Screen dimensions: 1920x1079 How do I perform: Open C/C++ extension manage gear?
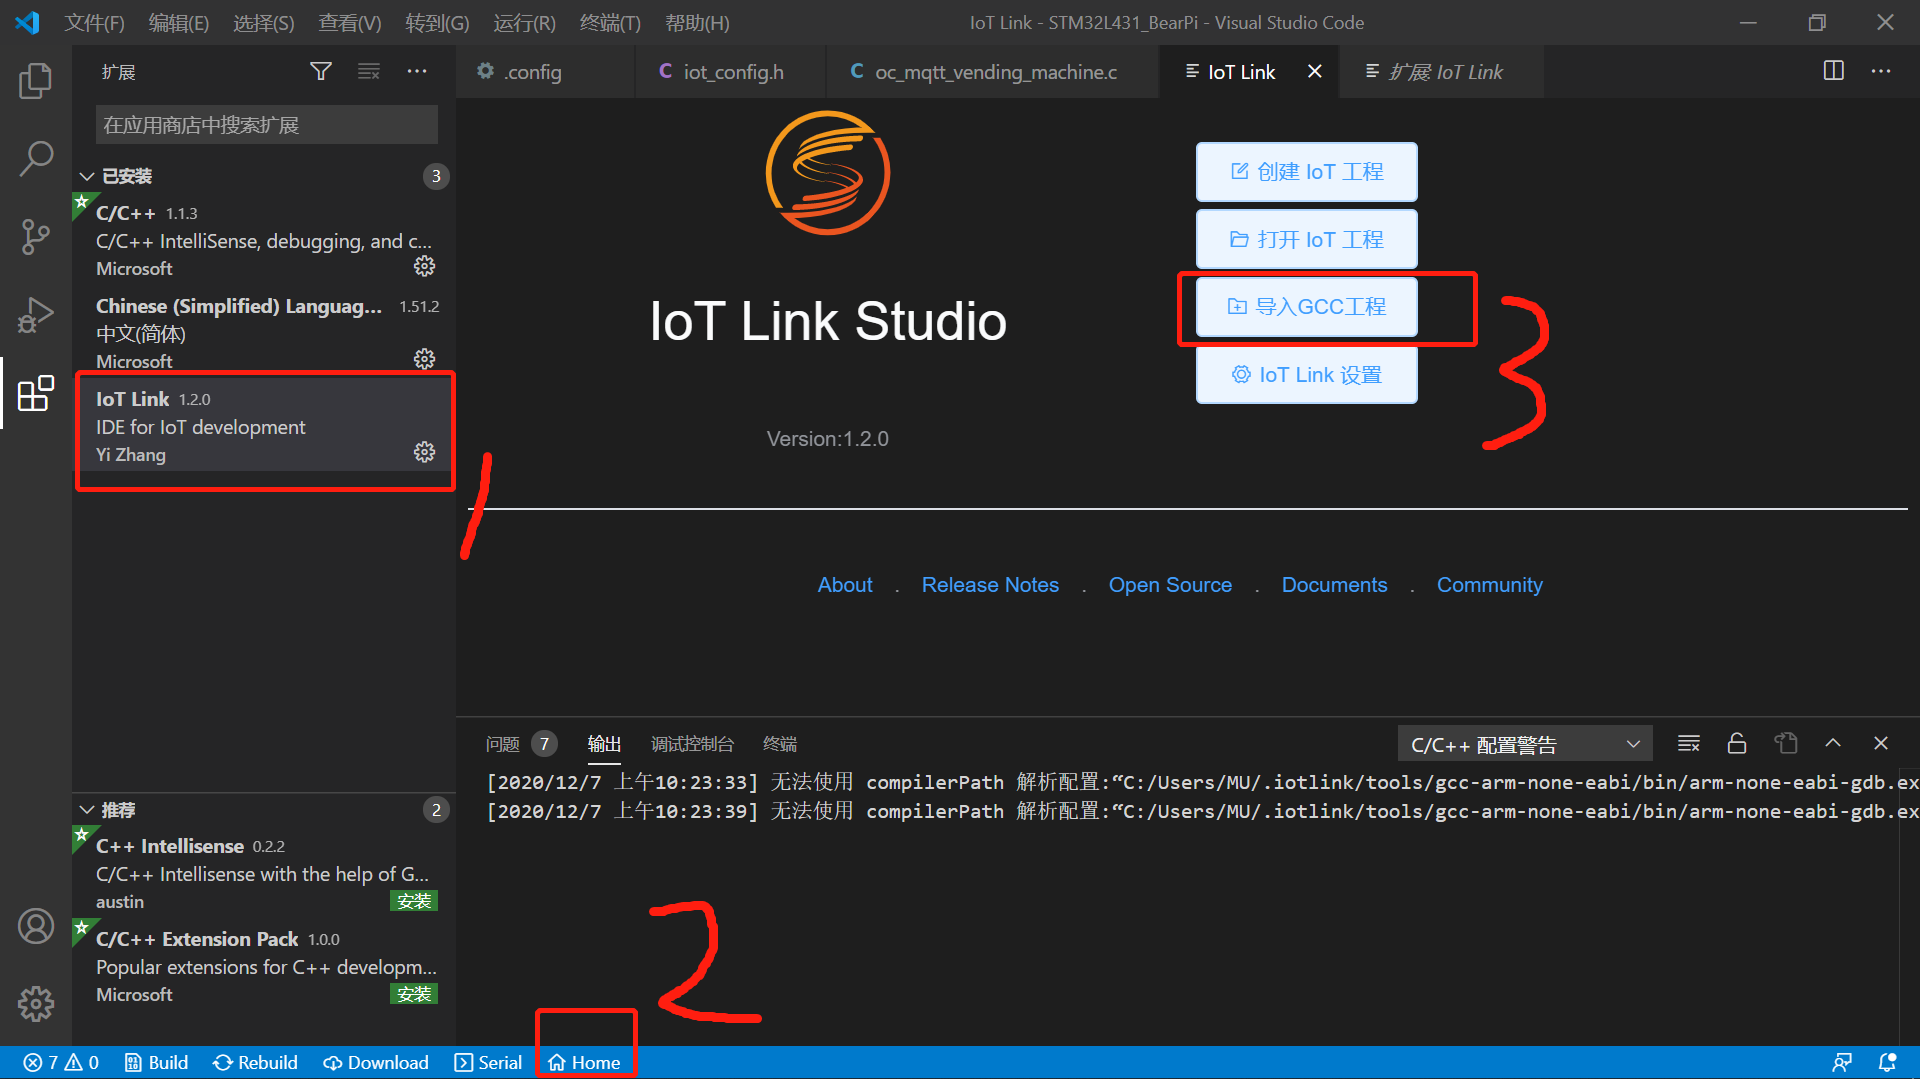tap(425, 266)
